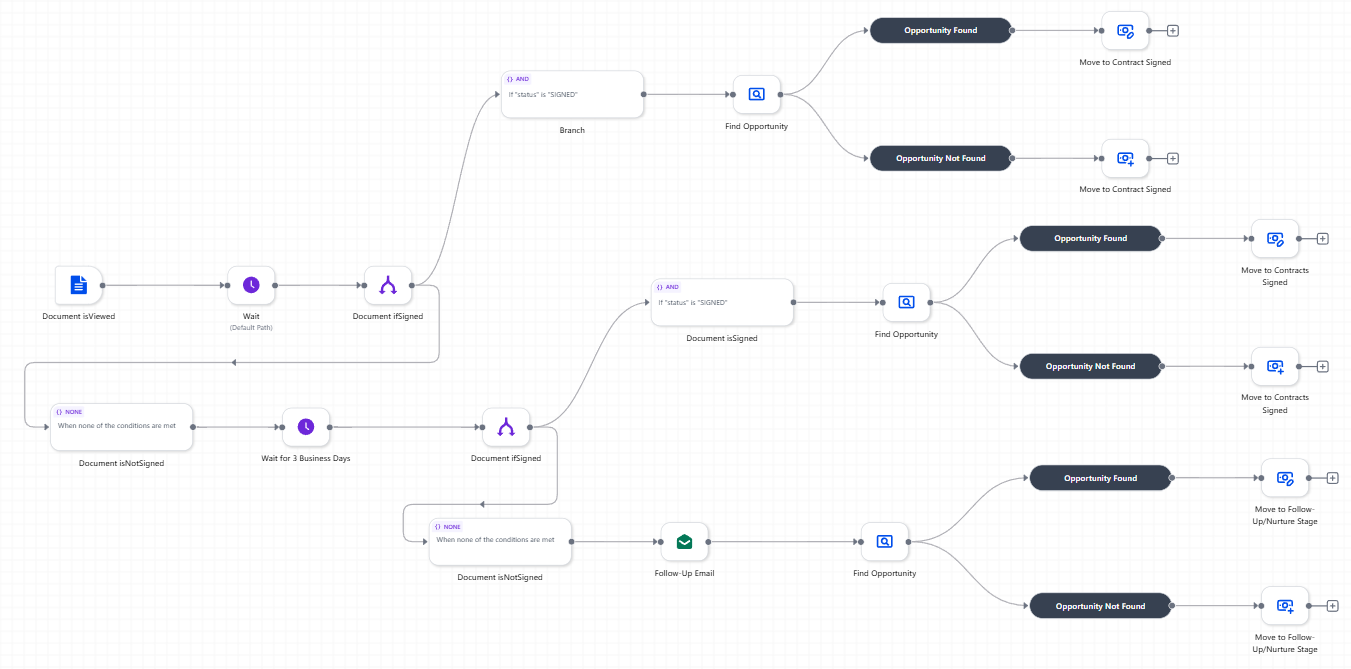Select Document ifSigned branch icon after Default Path wait
Screen dimensions: 1351x669
pos(388,285)
